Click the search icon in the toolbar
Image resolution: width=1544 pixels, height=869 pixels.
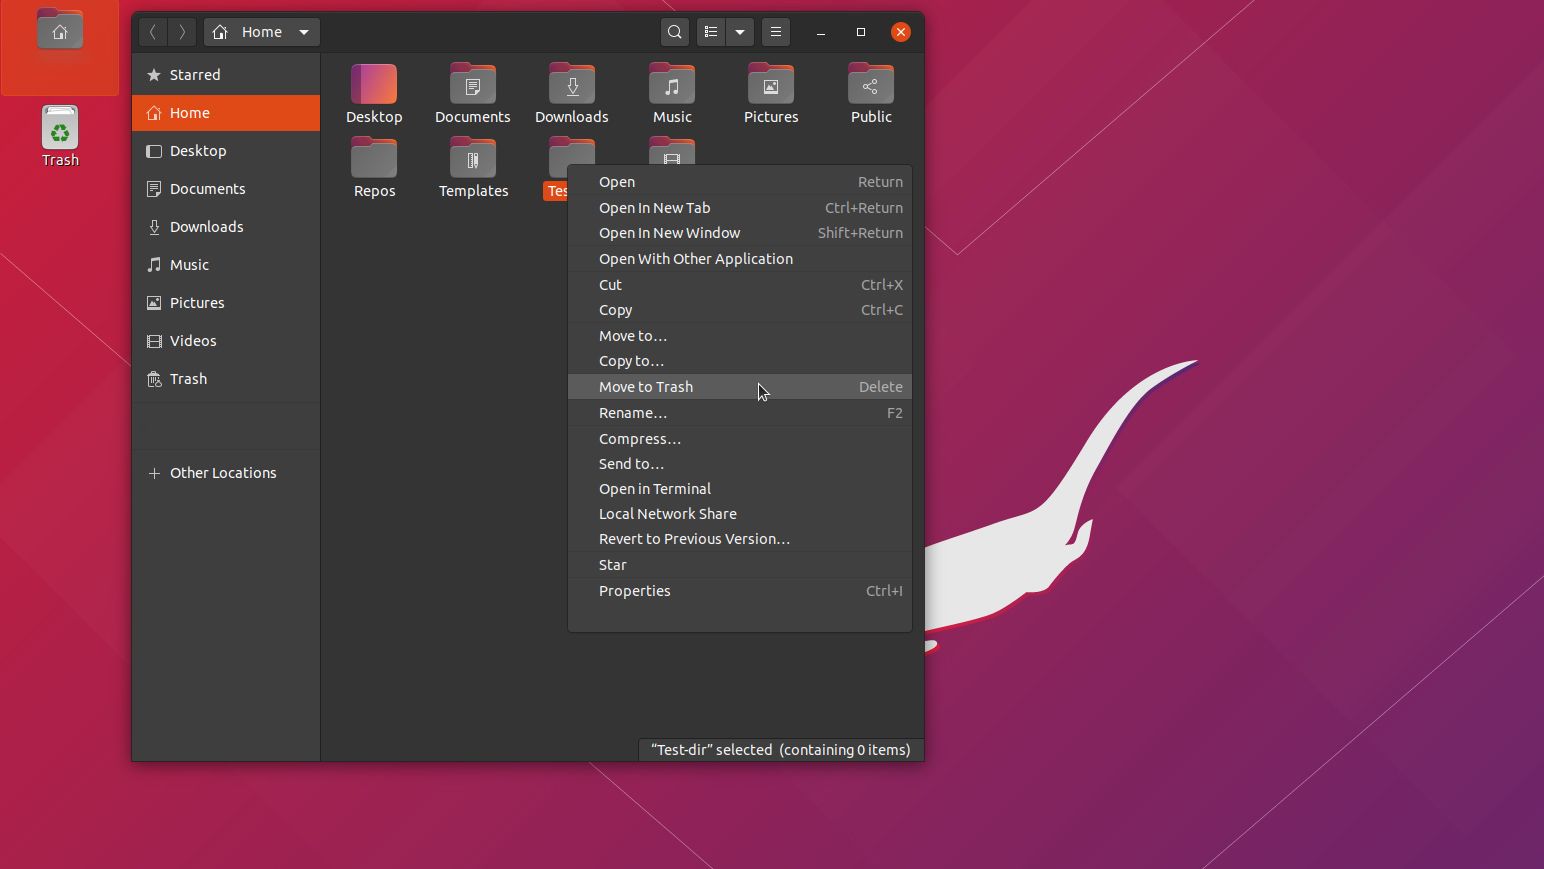[x=674, y=32]
